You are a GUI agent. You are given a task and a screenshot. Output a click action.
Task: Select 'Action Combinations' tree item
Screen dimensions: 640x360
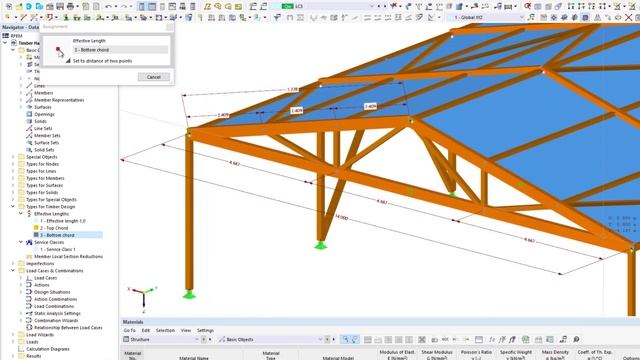pos(56,299)
